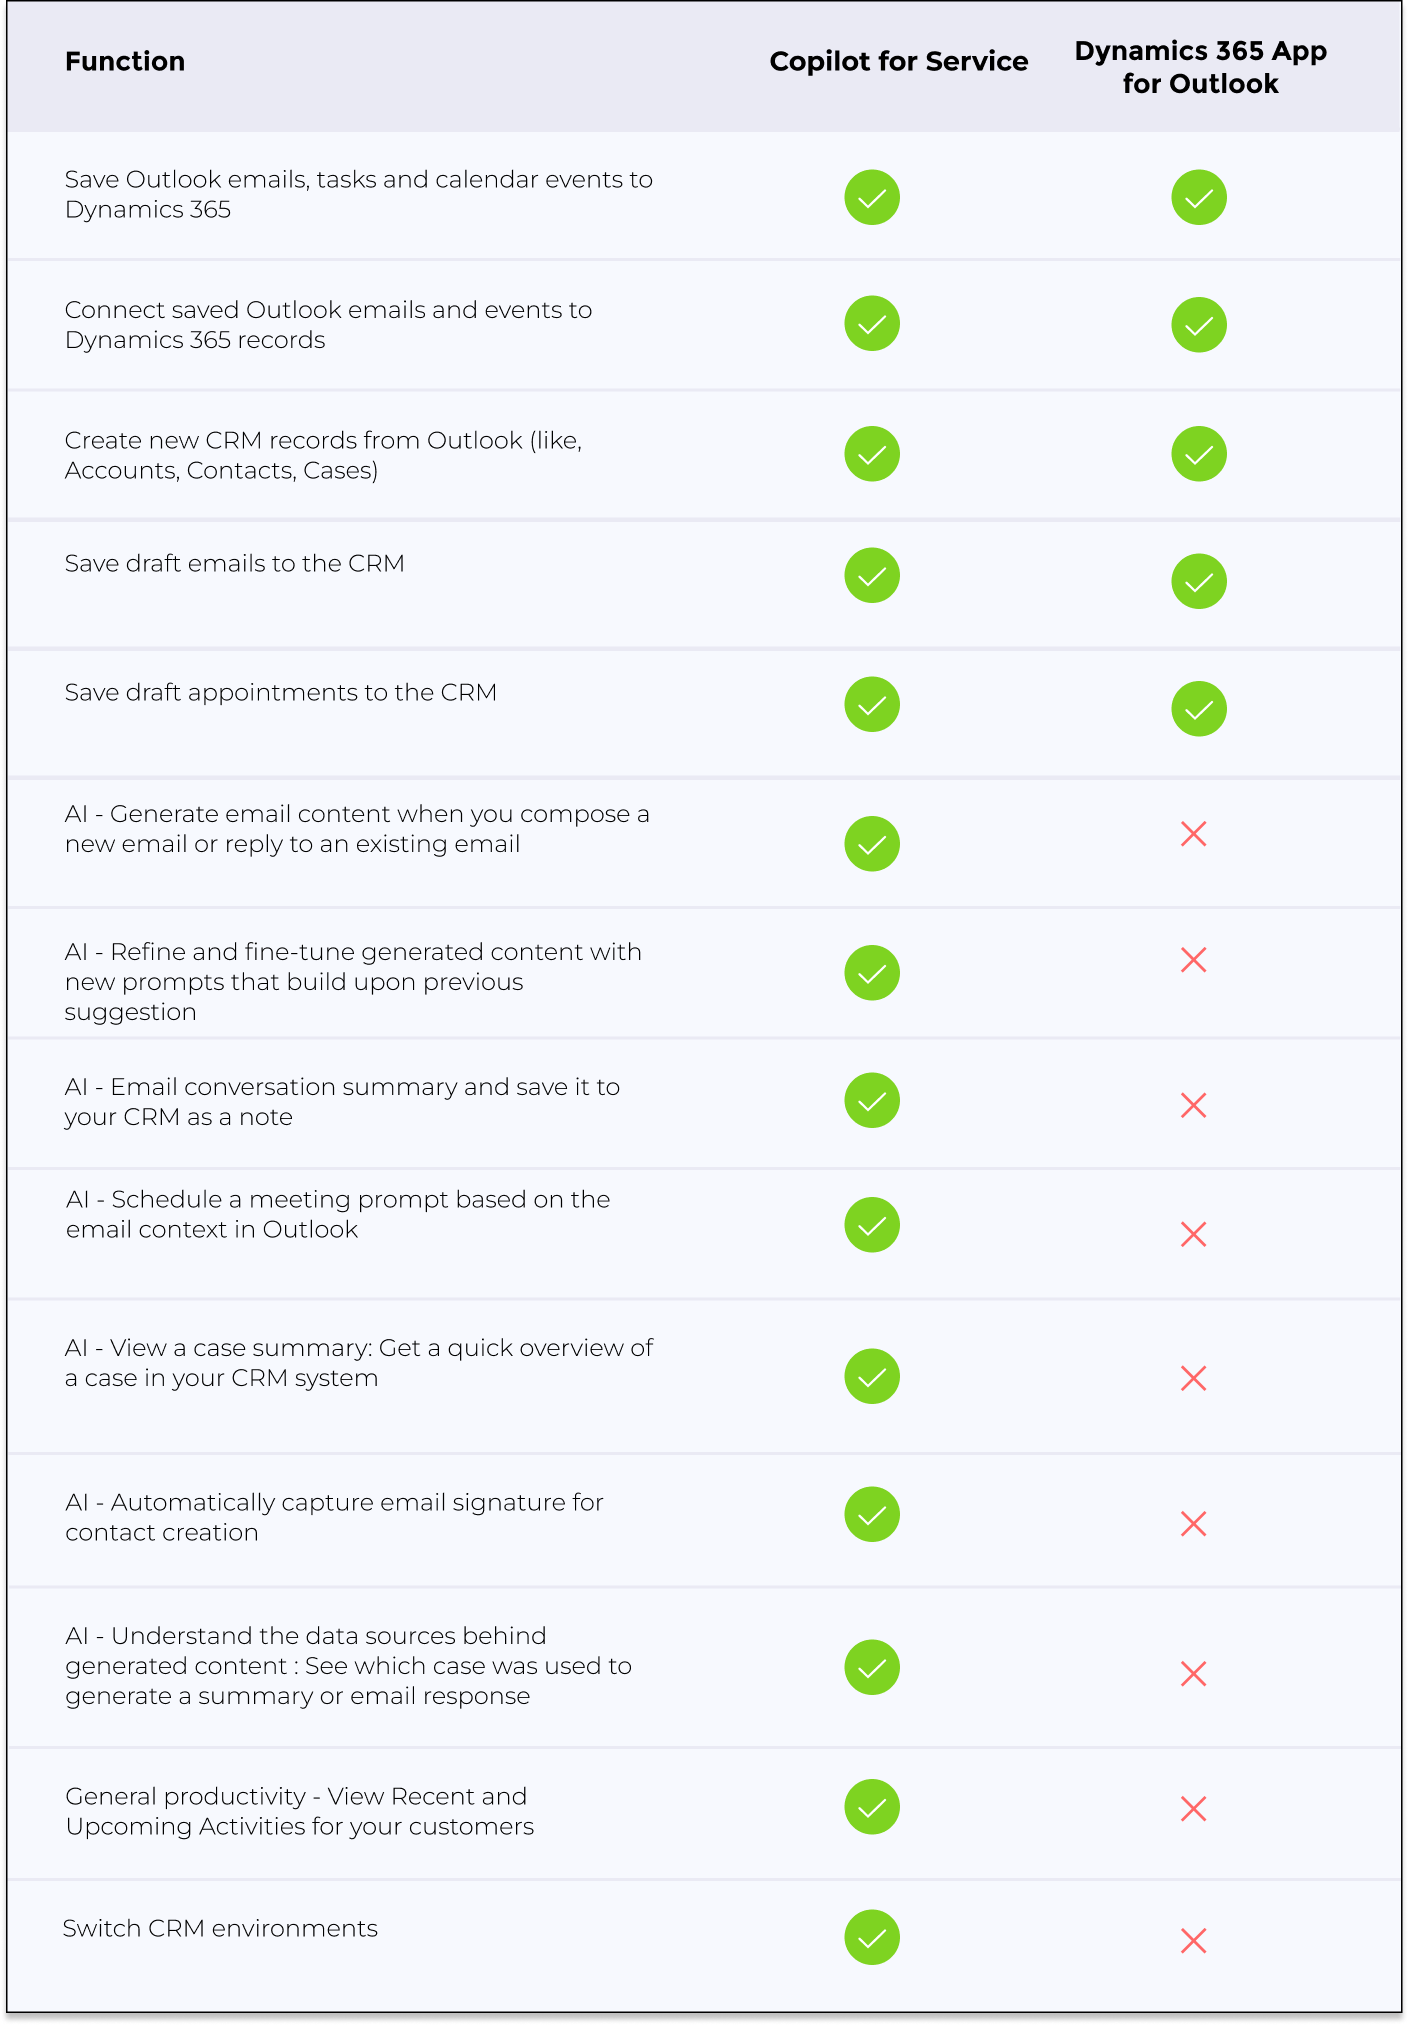Click red X for Generate email content row
This screenshot has height=2025, width=1409.
coord(1194,834)
